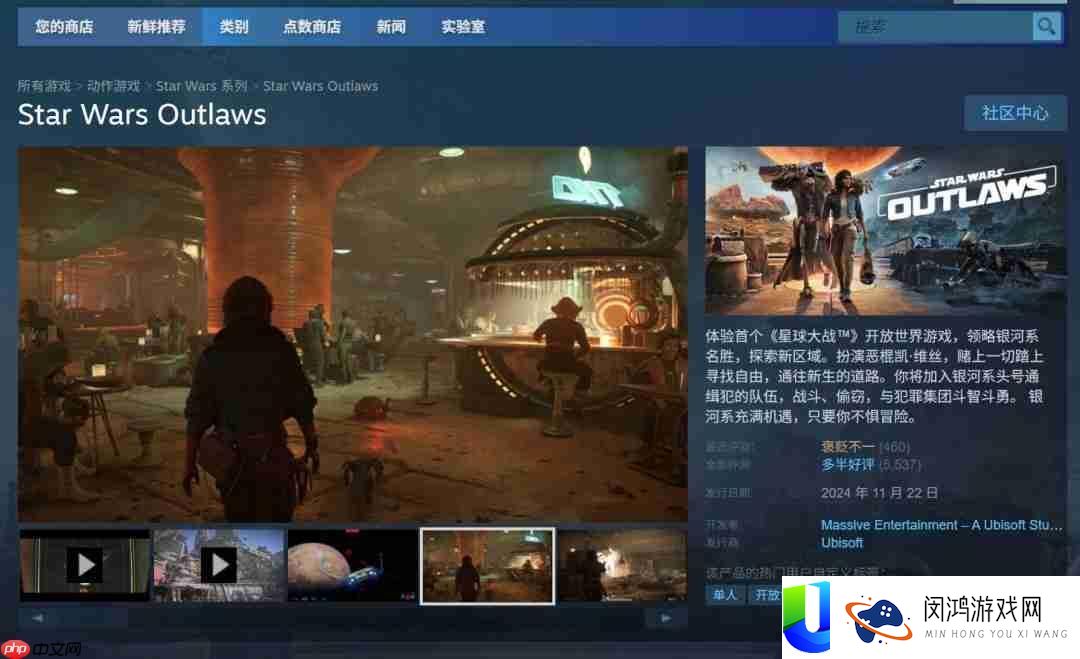Play the second trailer thumbnail
The height and width of the screenshot is (659, 1080).
click(x=218, y=565)
